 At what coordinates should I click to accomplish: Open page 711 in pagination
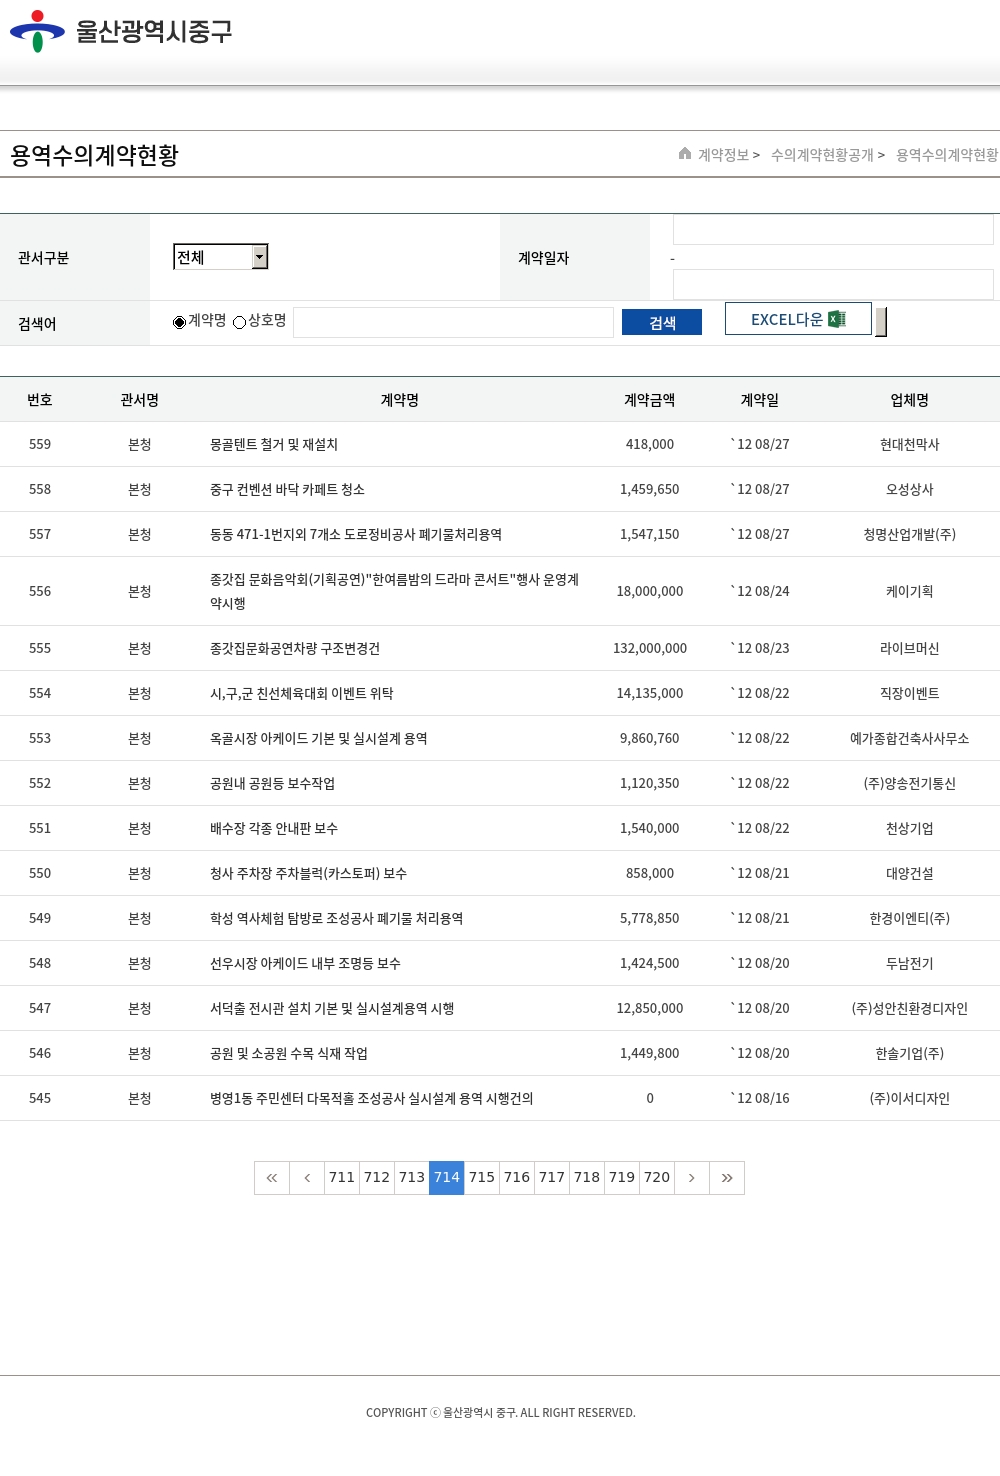pos(342,1178)
